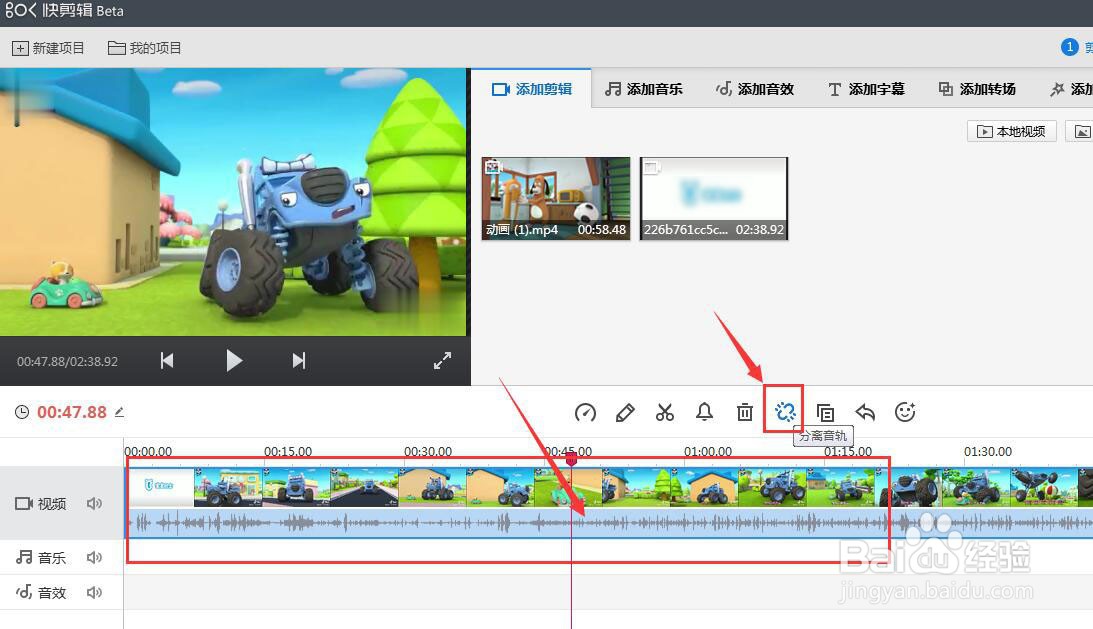Select the 226b761cc5c clip thumbnail
The height and width of the screenshot is (629, 1093).
714,199
